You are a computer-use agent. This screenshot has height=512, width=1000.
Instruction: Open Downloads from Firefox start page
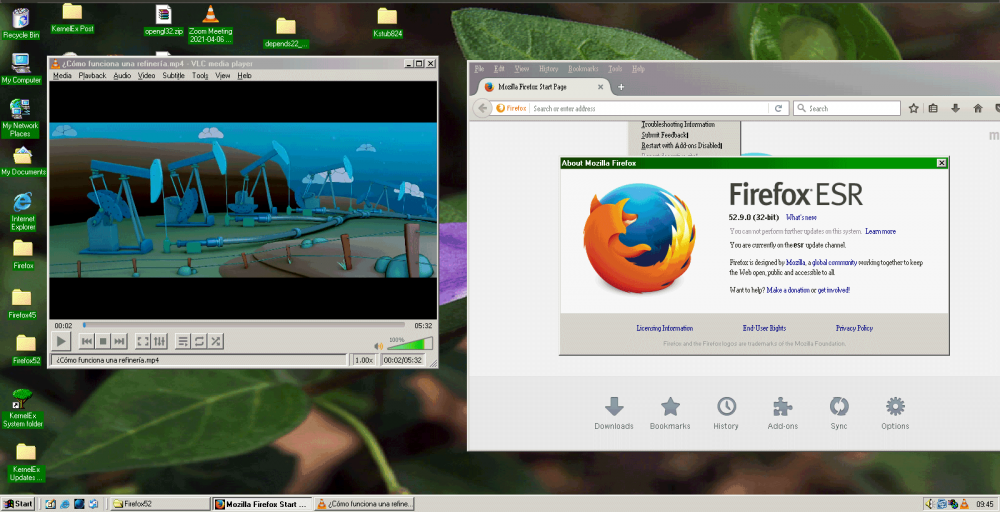point(613,412)
